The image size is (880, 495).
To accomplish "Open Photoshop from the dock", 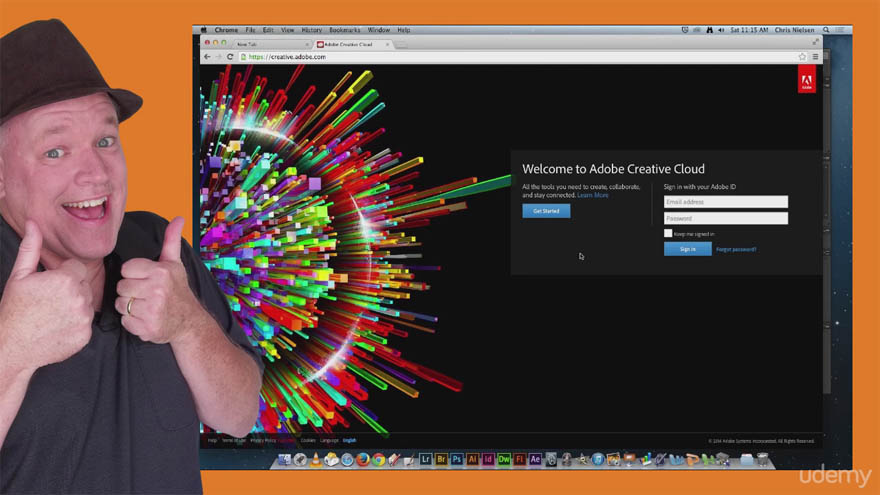I will coord(456,460).
